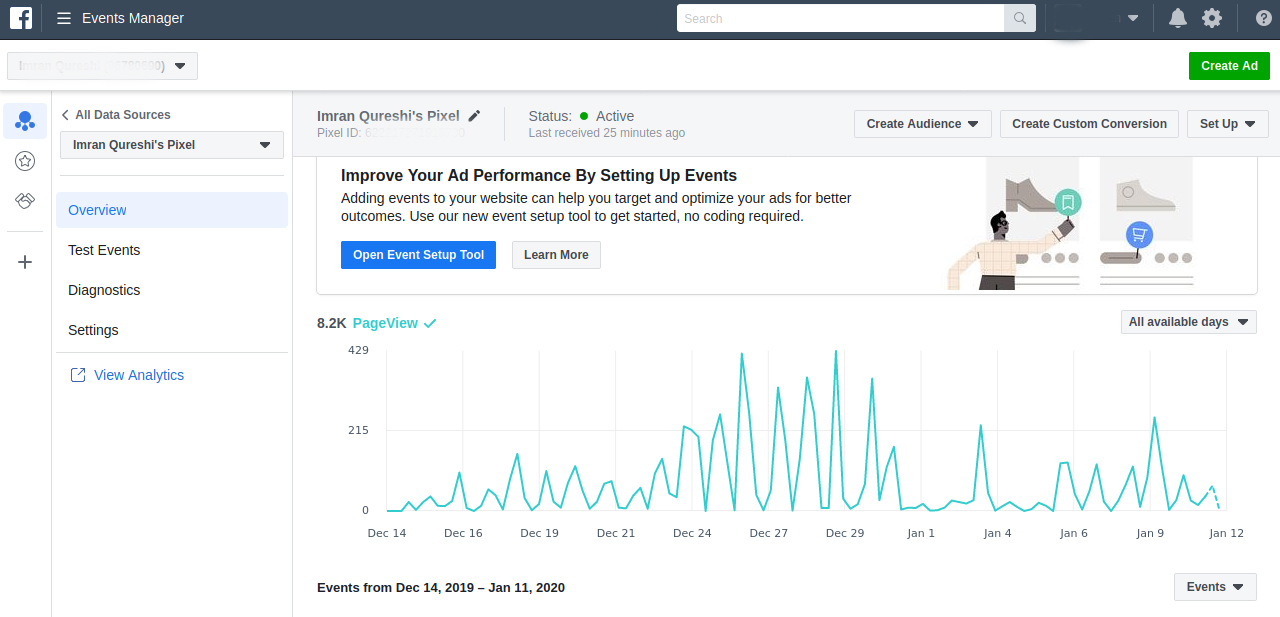Open the Create Audience dropdown
Screen dimensions: 1280x617
923,124
